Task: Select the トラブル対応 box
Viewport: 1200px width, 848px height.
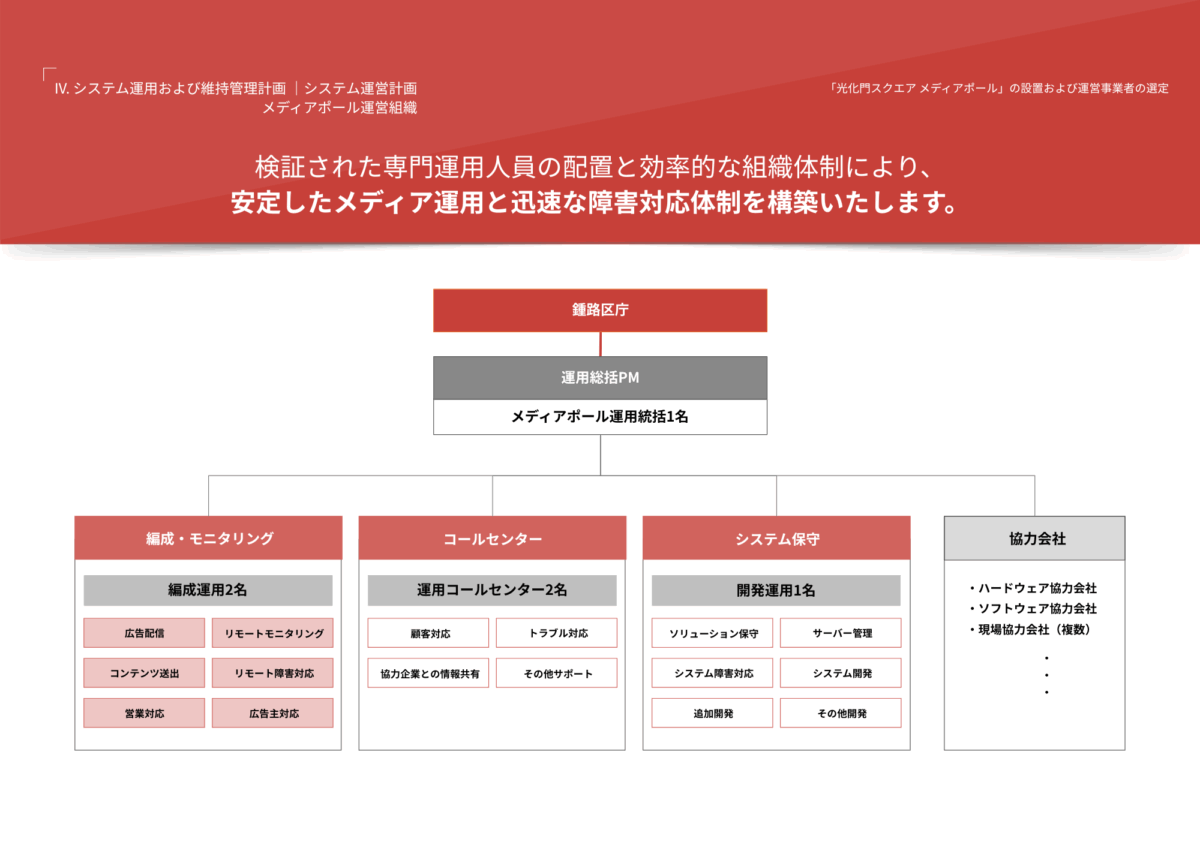Action: (x=556, y=633)
